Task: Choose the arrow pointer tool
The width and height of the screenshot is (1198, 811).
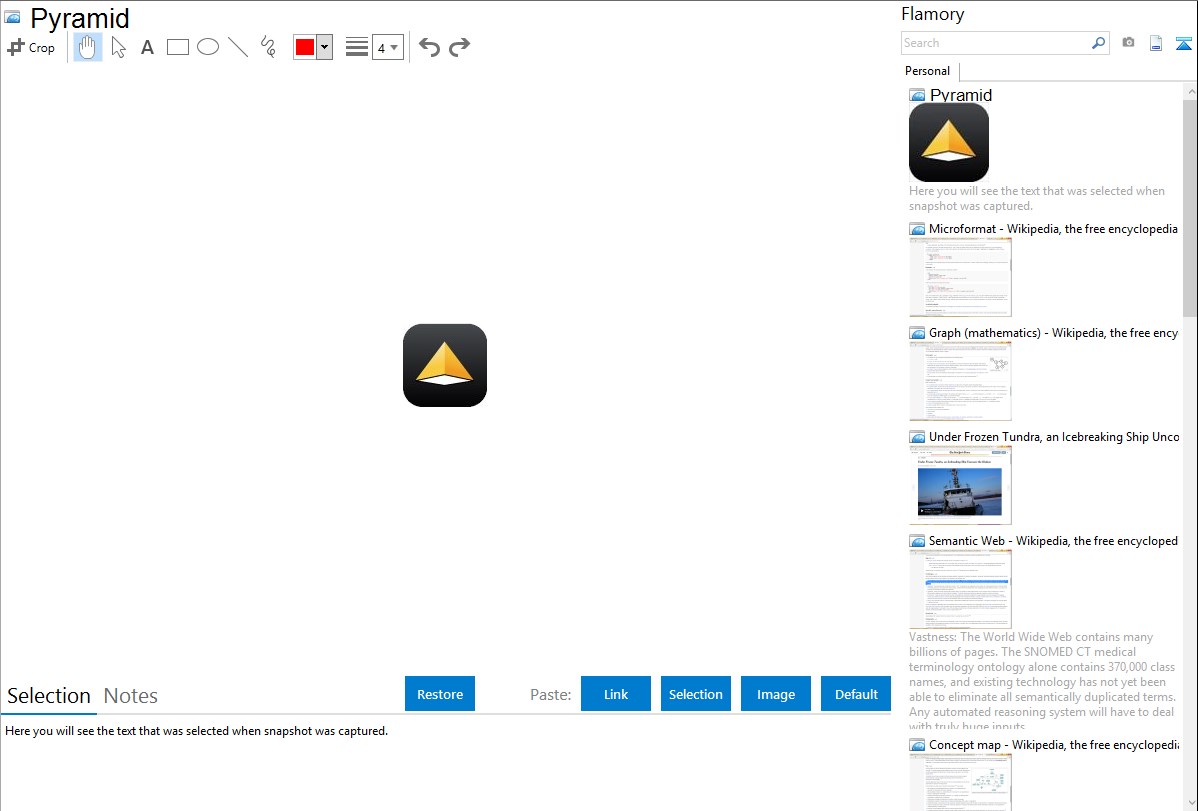Action: (x=118, y=47)
